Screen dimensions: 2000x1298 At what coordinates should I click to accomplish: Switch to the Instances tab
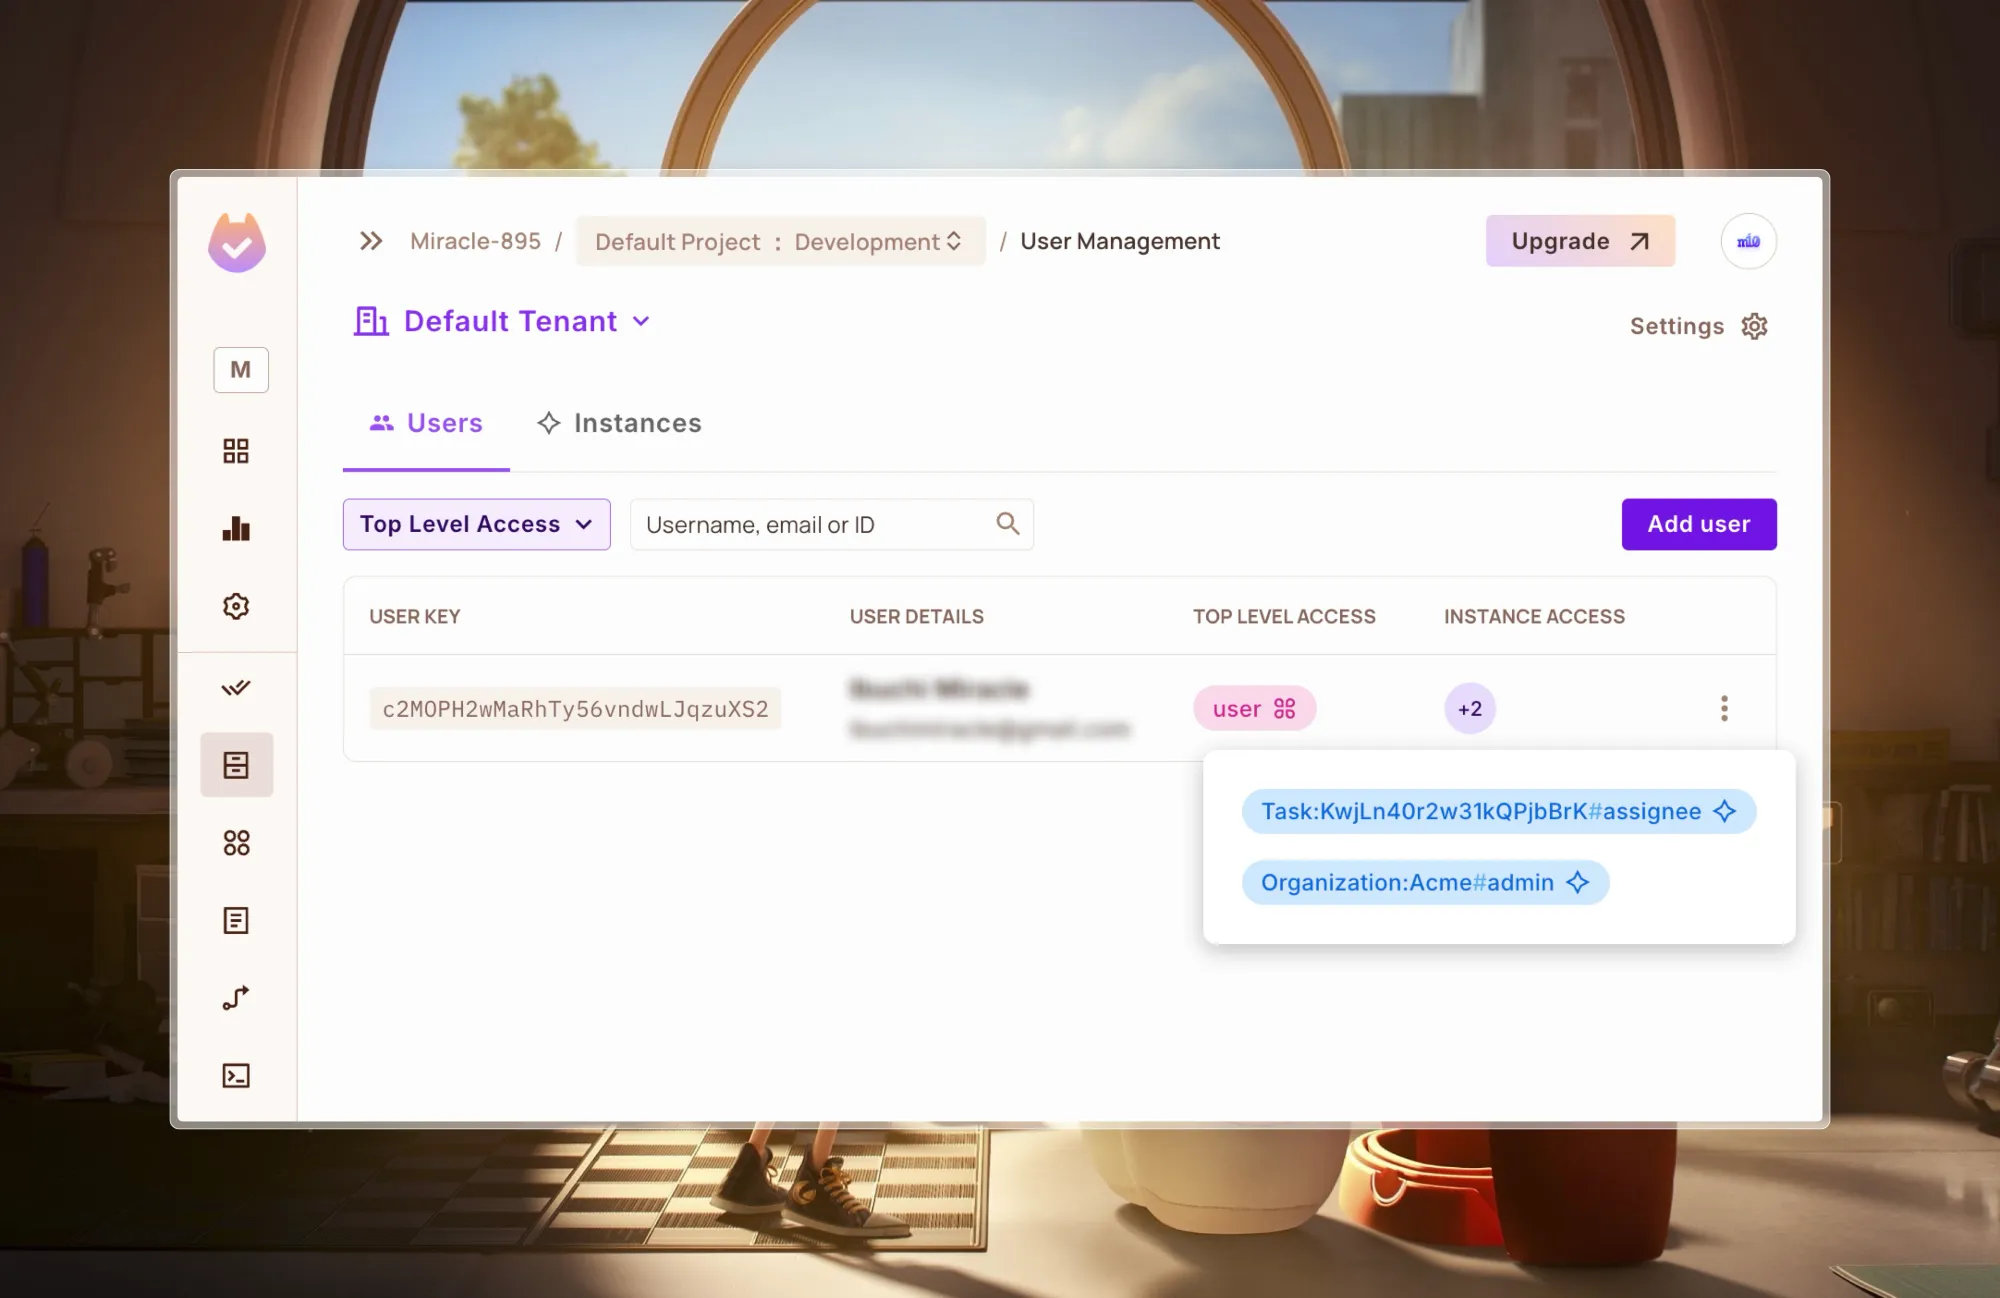(619, 423)
